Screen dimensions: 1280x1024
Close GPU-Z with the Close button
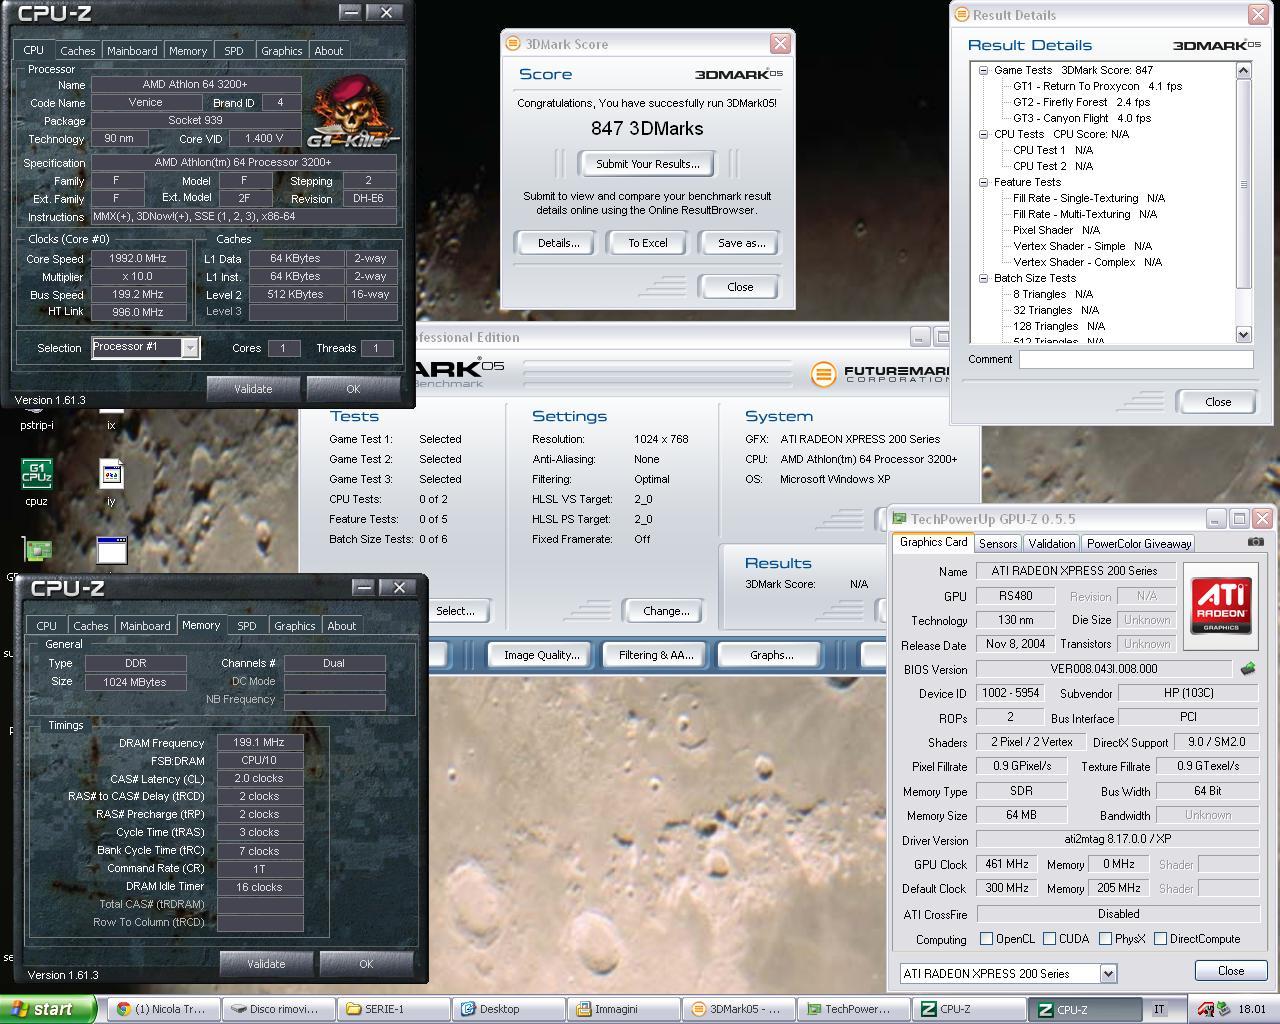pos(1231,971)
